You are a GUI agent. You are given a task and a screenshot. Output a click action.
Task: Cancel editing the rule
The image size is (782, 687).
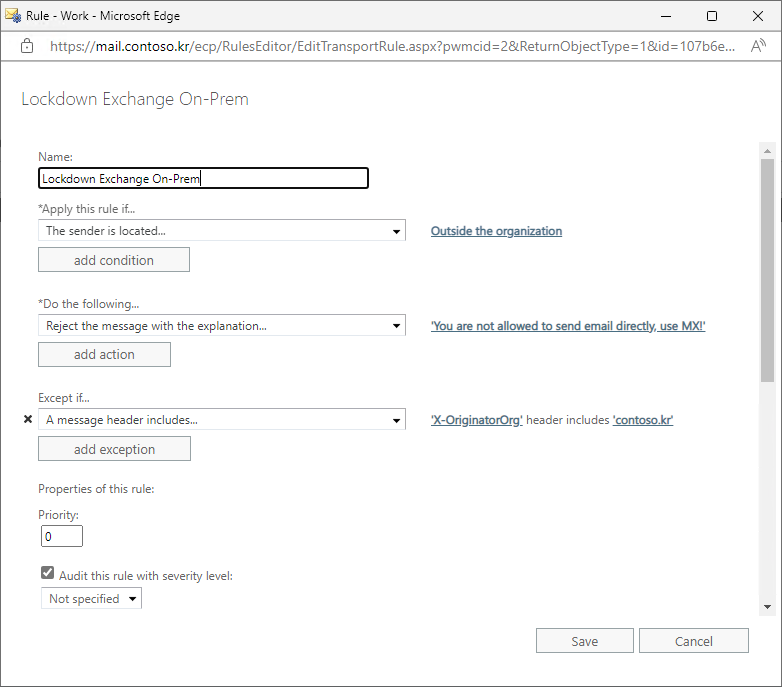tap(694, 641)
